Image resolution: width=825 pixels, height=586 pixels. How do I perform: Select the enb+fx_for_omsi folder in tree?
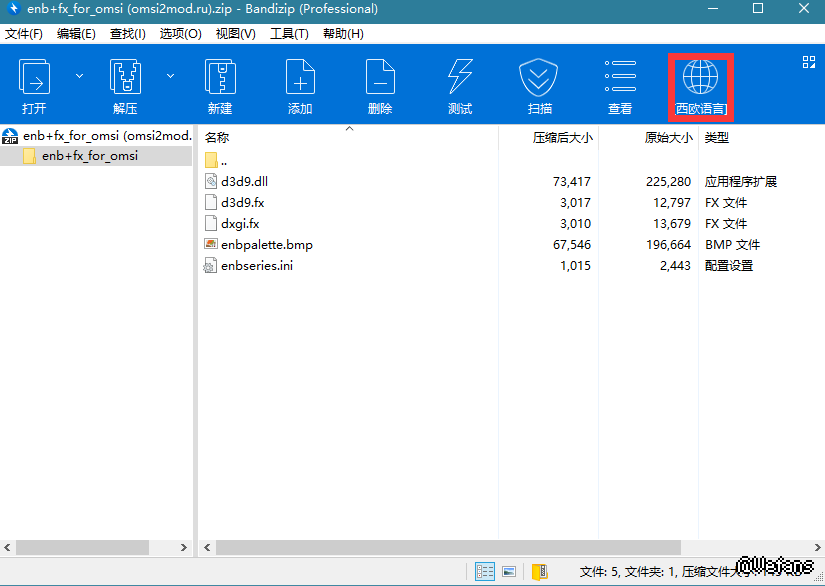(90, 156)
